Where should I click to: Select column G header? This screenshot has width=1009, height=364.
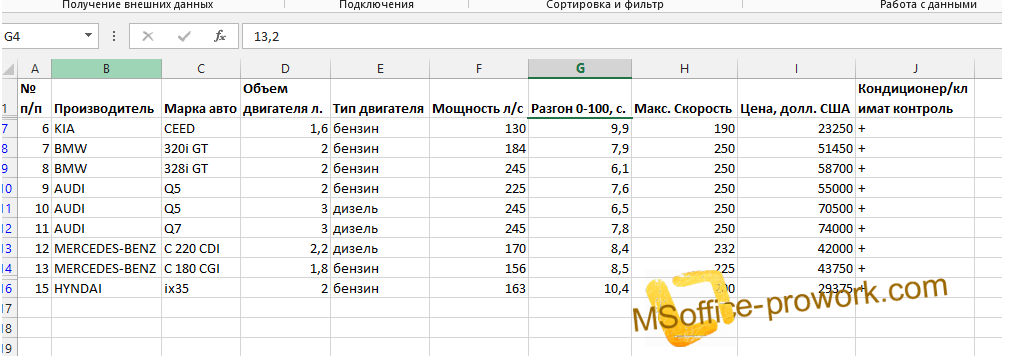(x=580, y=69)
